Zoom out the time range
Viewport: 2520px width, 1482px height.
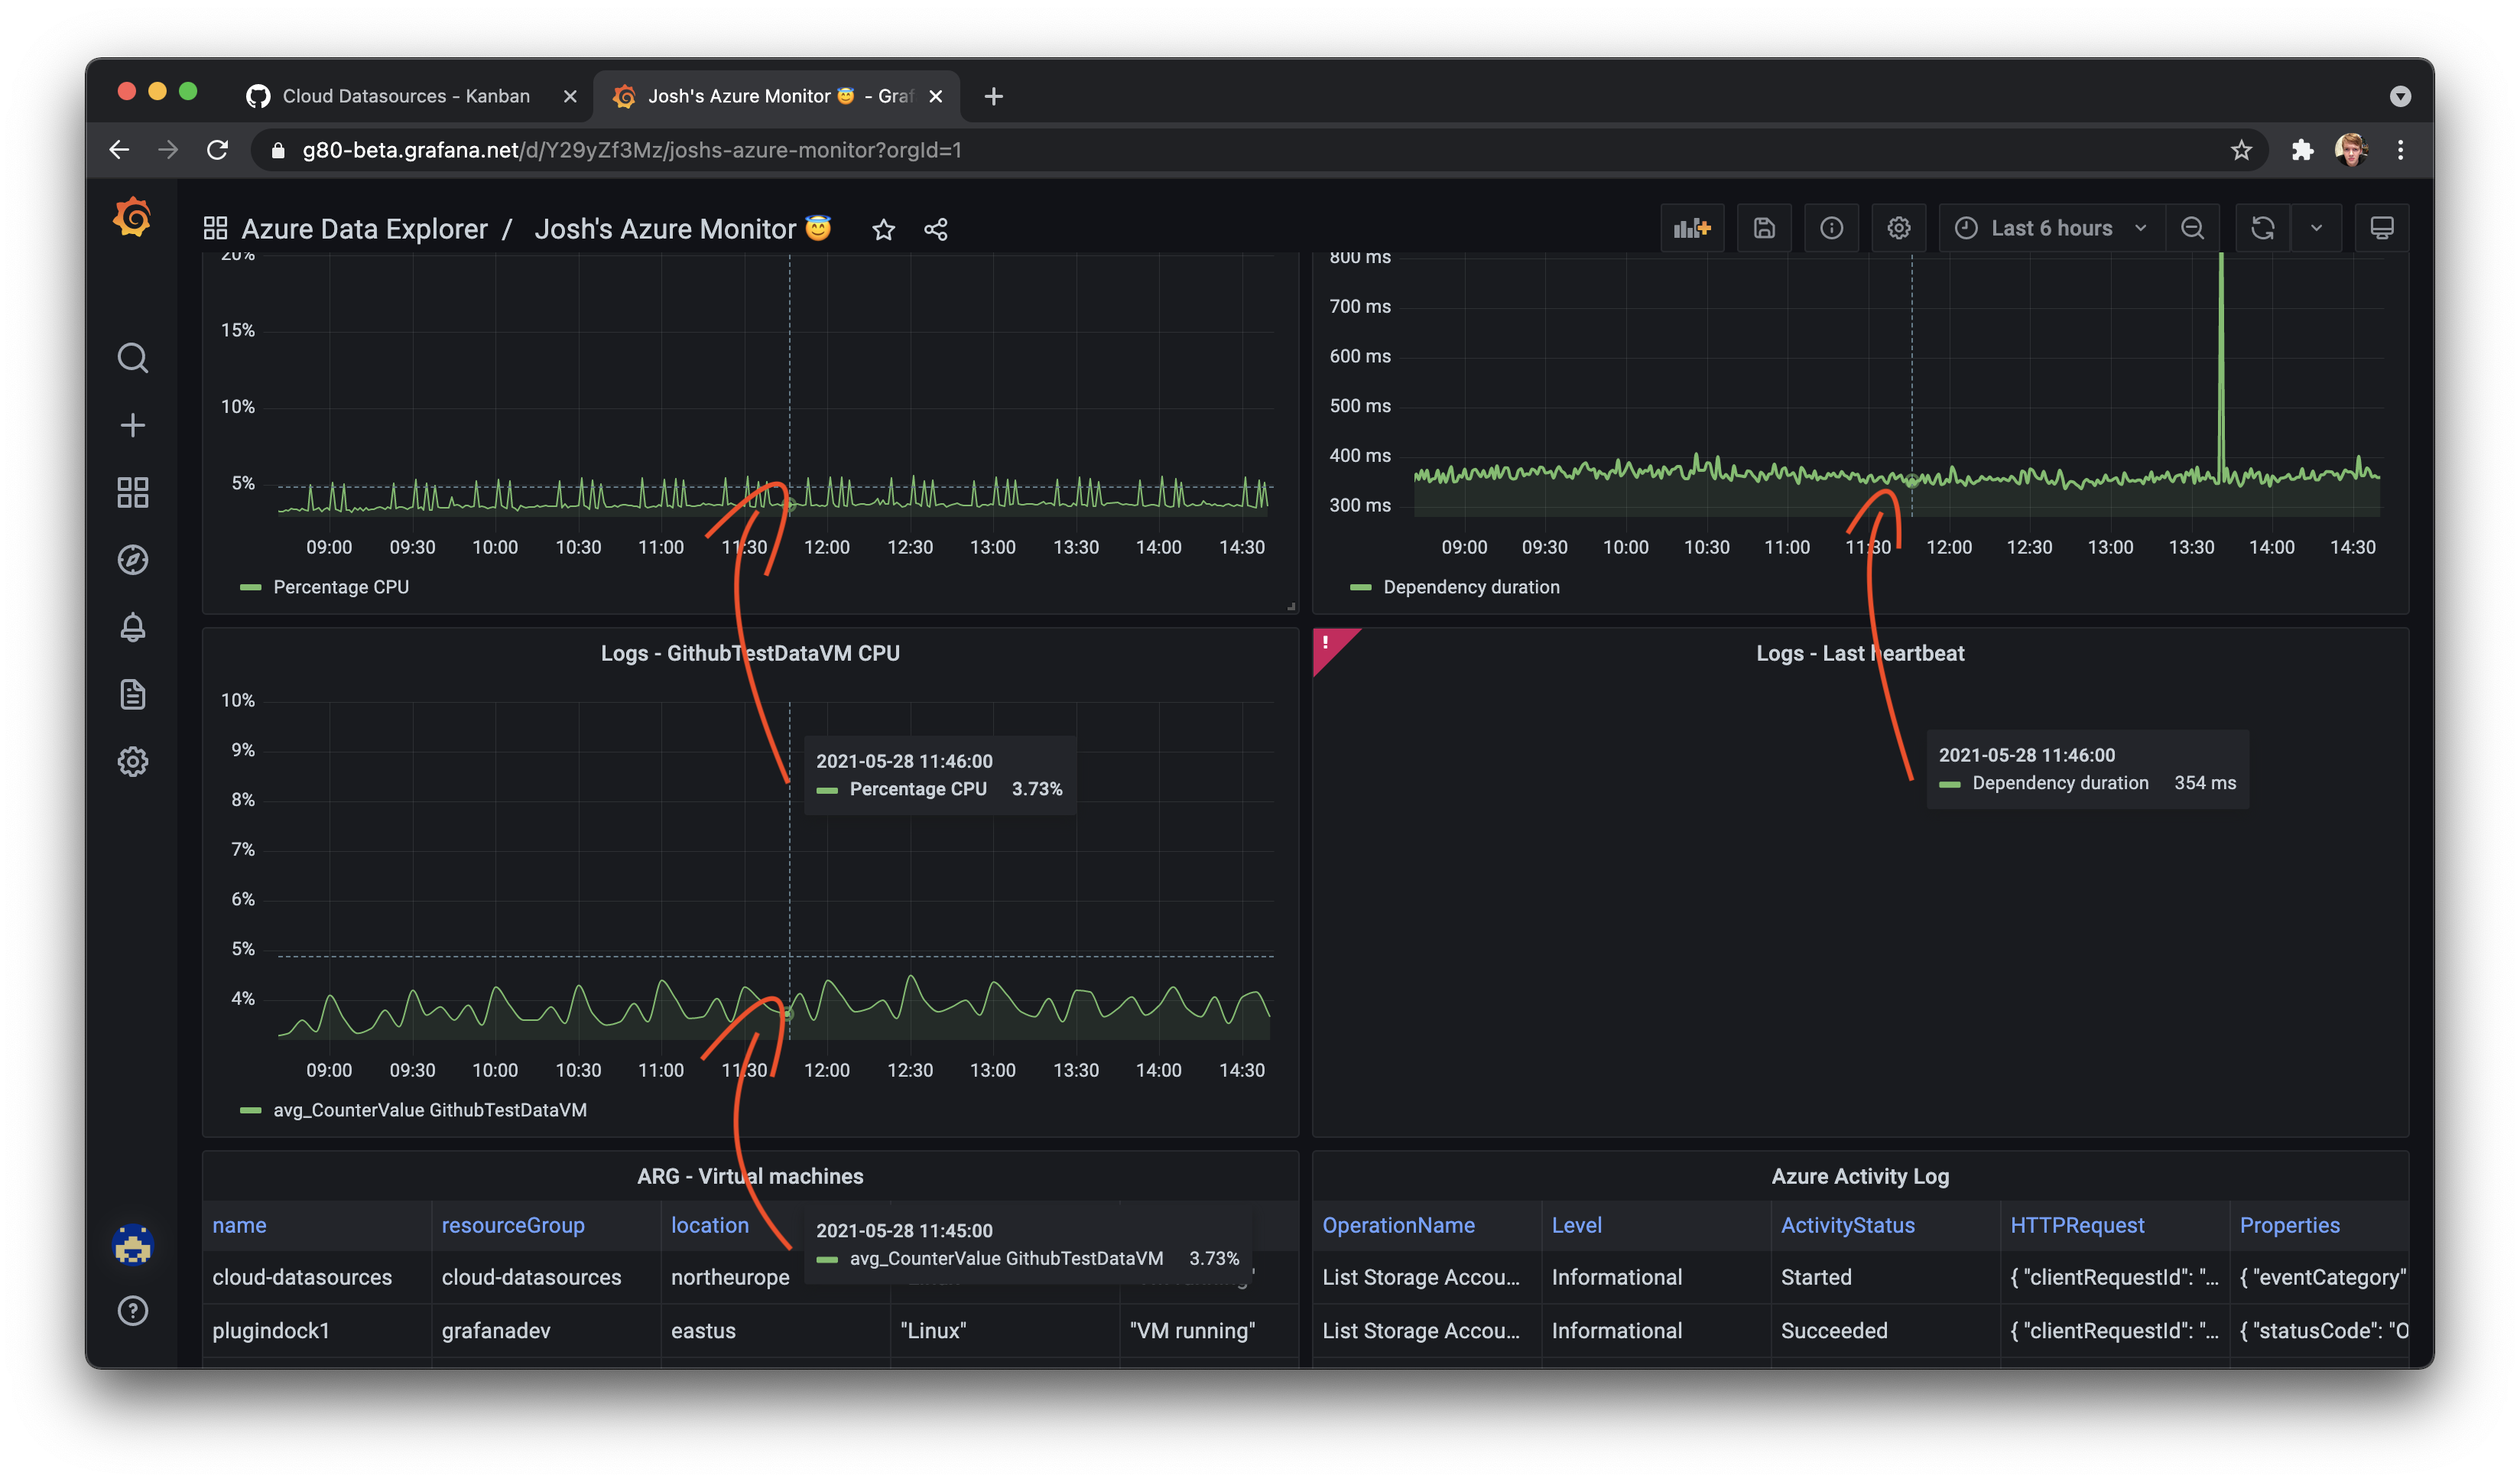click(2192, 229)
